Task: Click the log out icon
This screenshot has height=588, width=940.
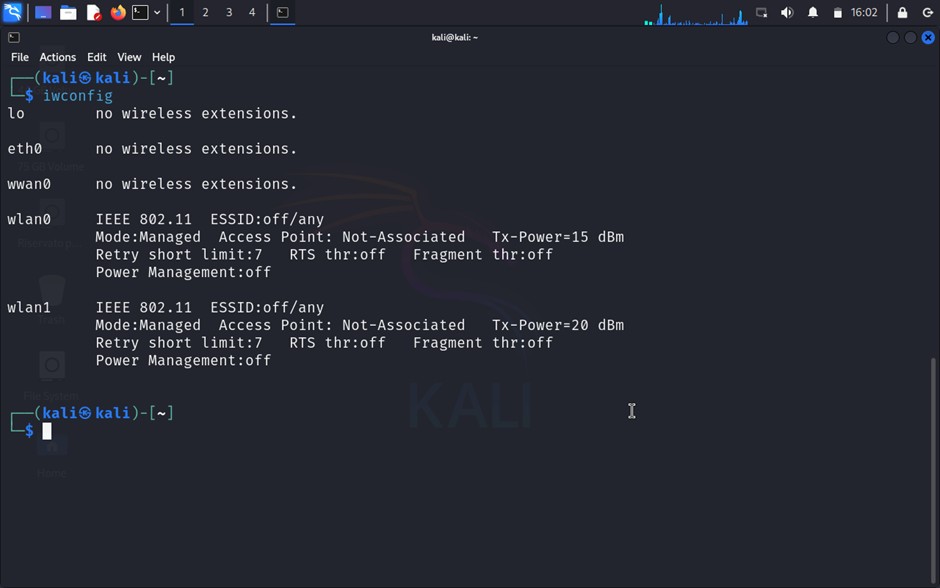Action: pos(927,13)
